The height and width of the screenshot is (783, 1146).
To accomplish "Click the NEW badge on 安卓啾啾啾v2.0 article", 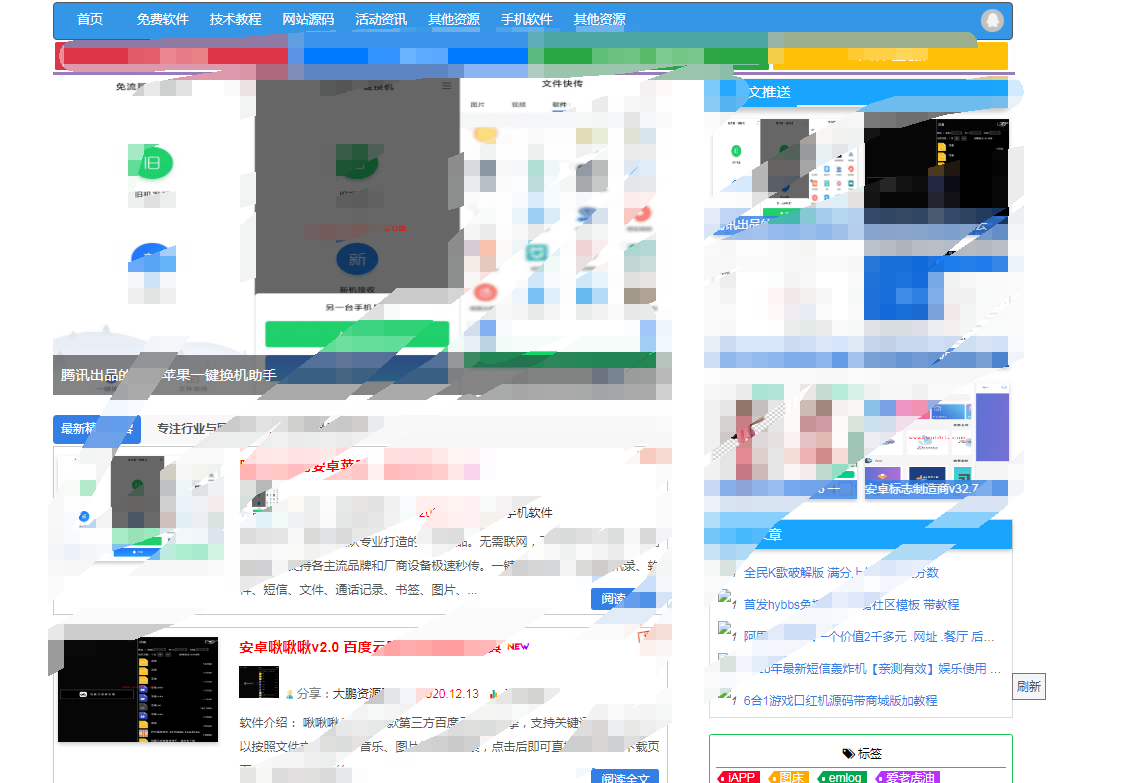I will click(x=517, y=647).
